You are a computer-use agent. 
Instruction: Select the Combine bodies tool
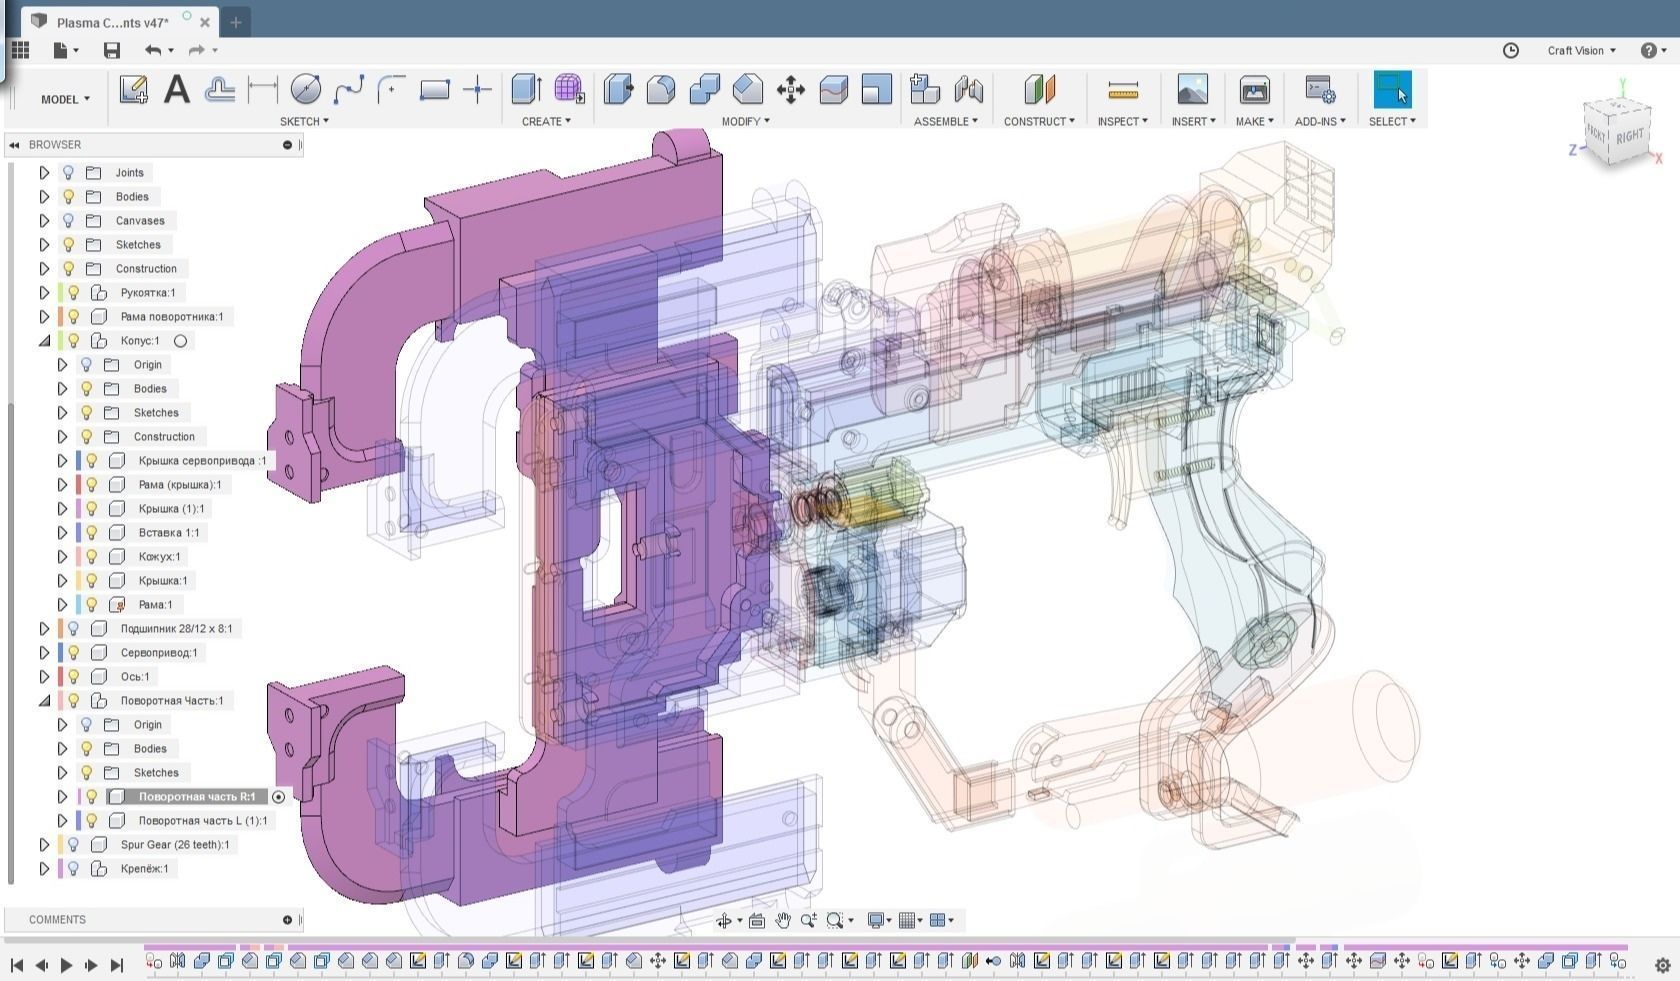click(704, 90)
